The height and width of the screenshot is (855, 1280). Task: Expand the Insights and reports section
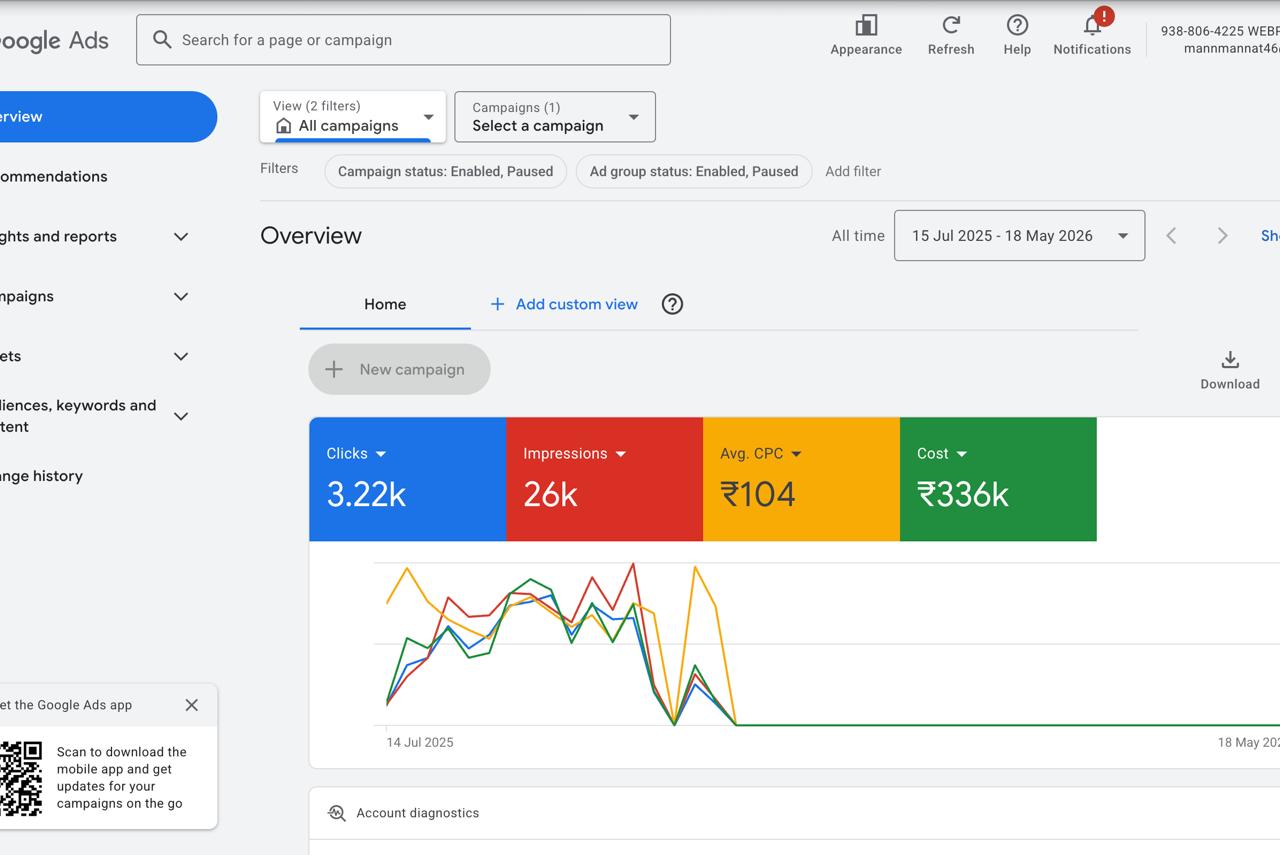(x=181, y=237)
